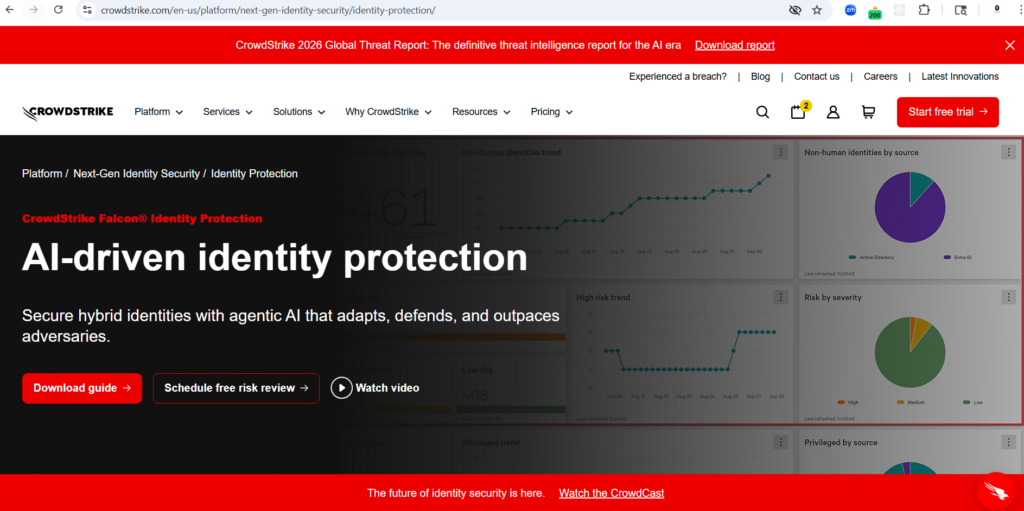Viewport: 1024px width, 511px height.
Task: Click the Risk by severity pie chart
Action: click(909, 352)
